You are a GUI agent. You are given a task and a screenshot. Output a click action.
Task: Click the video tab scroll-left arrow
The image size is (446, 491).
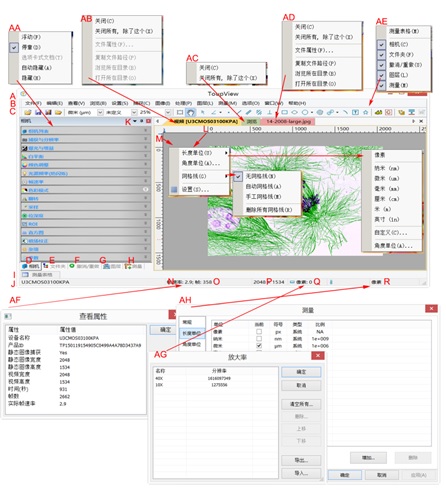click(158, 121)
